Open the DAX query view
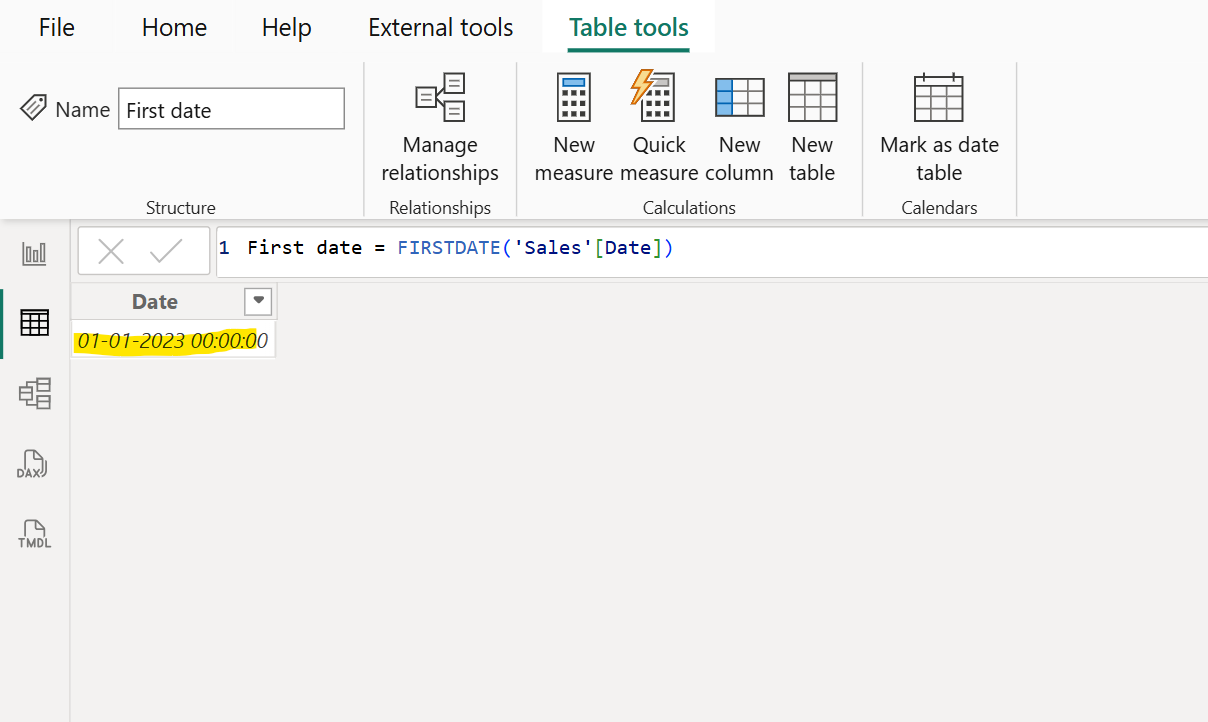 pos(34,463)
